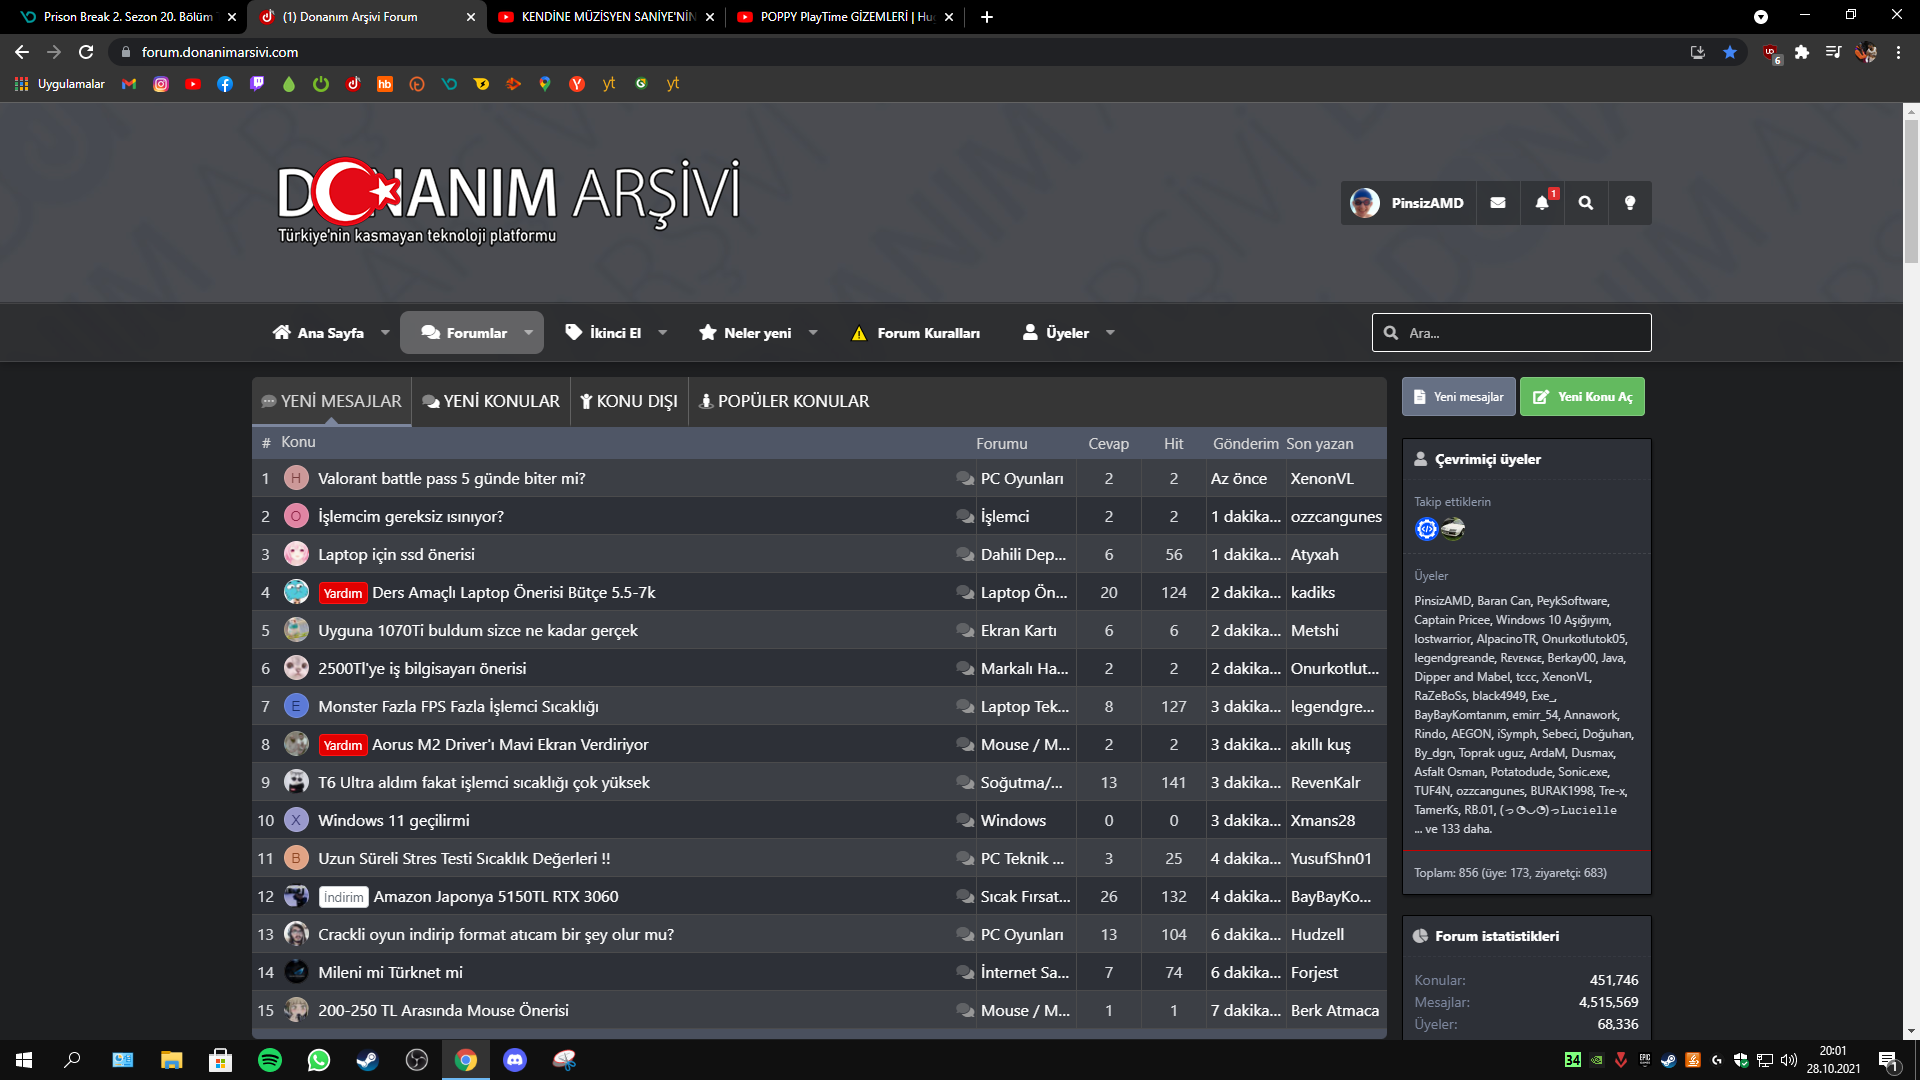1920x1080 pixels.
Task: Click avatar of Valorant battle pass thread
Action: coord(296,478)
